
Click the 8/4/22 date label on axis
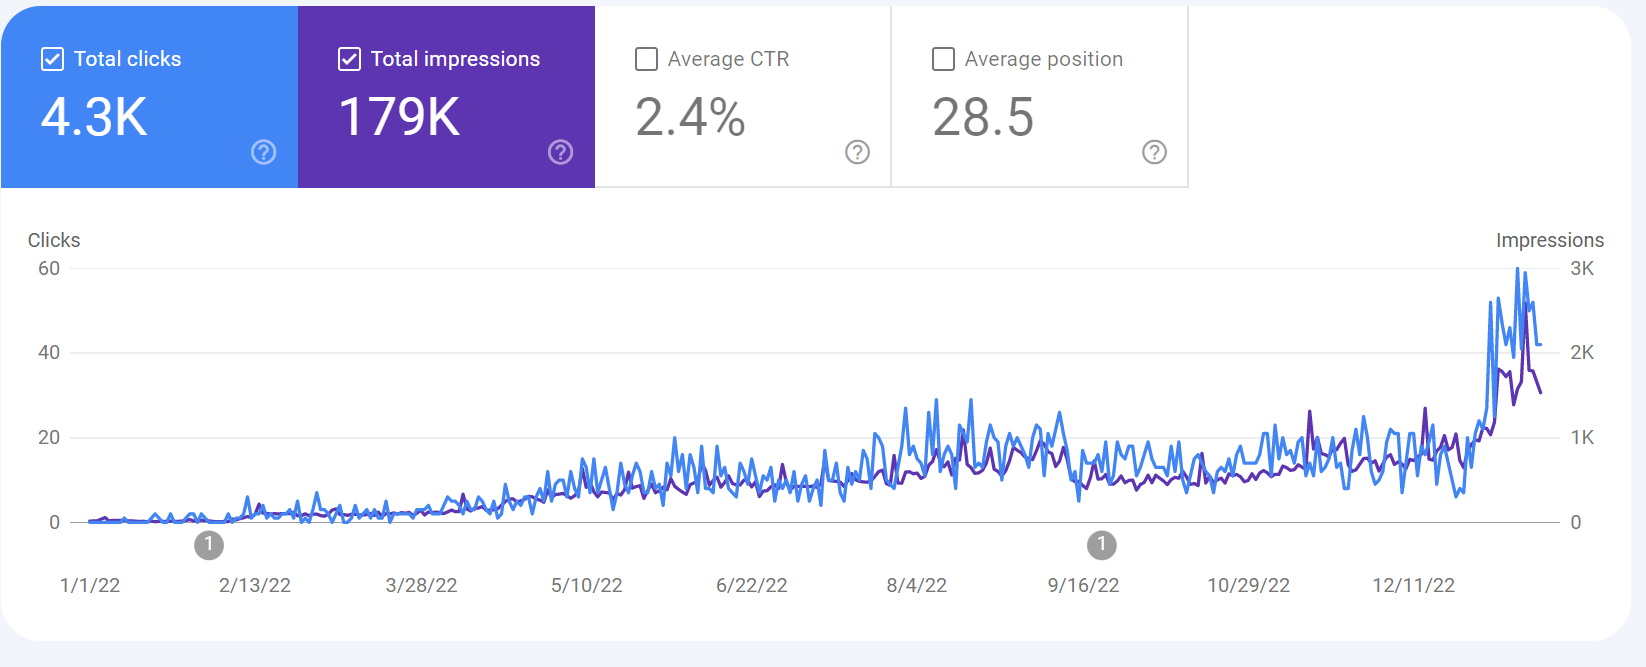coord(917,585)
